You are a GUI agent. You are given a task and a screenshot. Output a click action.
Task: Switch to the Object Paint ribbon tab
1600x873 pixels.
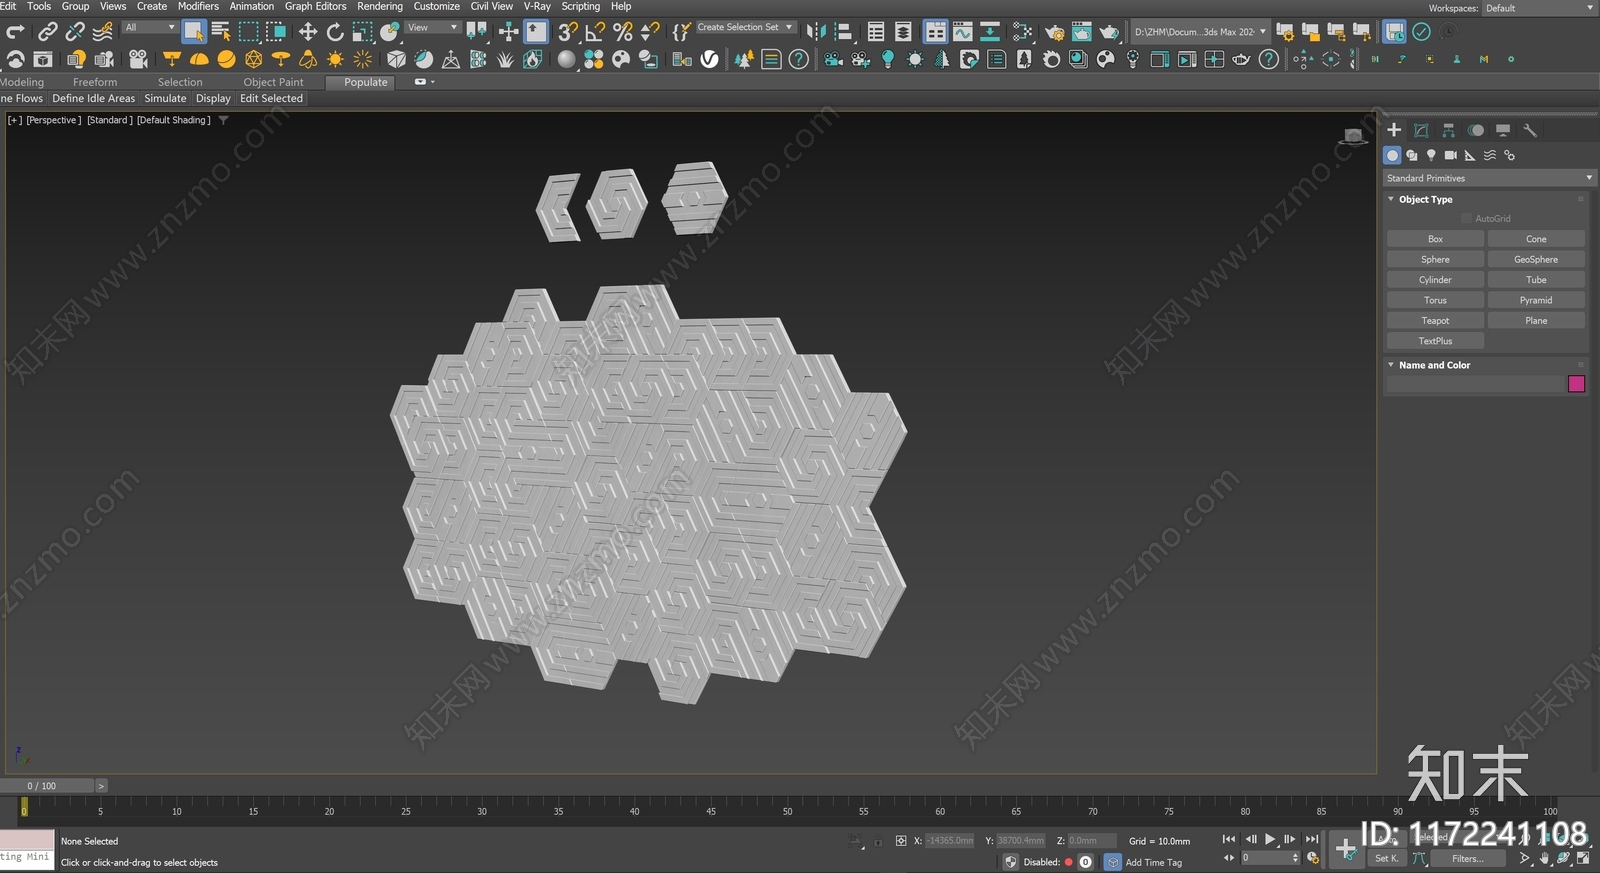click(x=273, y=82)
